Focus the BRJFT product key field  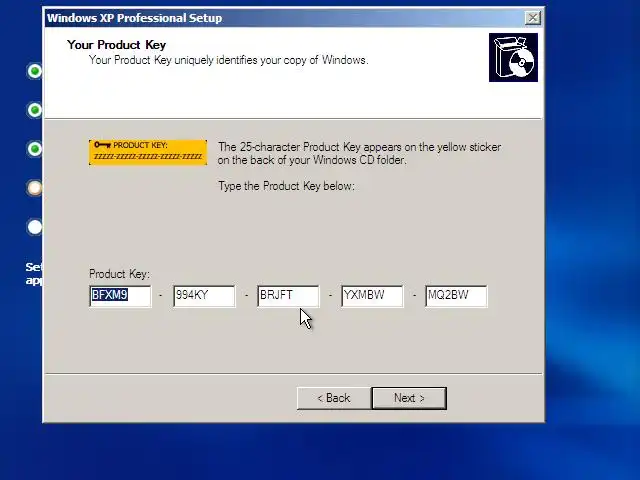point(288,296)
